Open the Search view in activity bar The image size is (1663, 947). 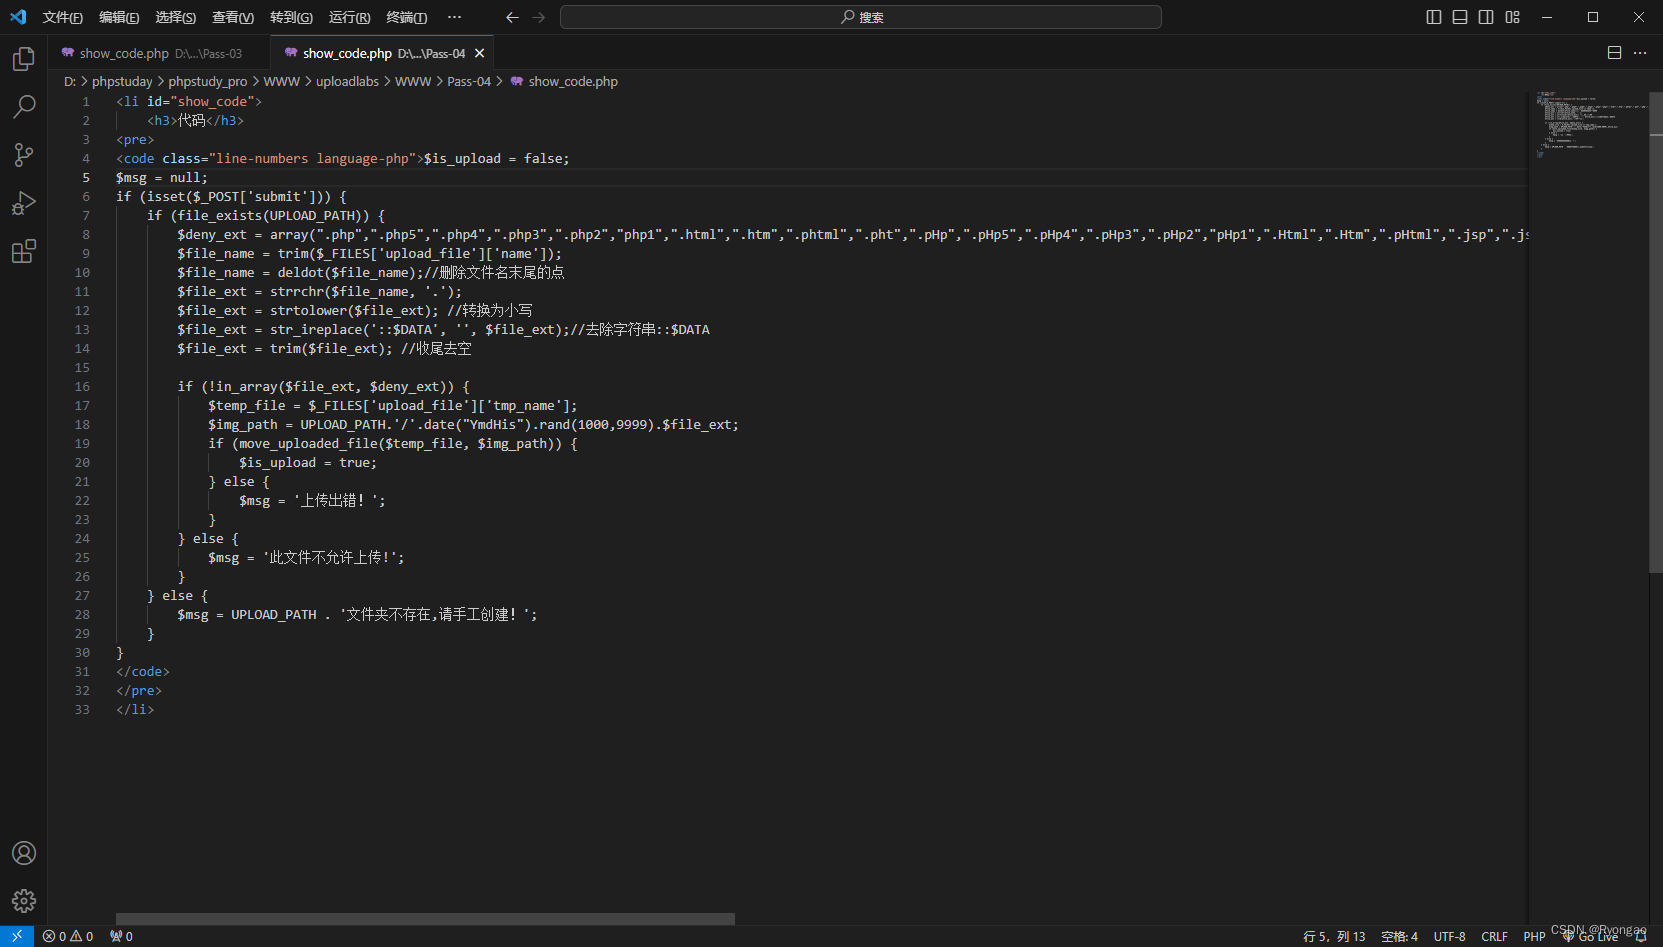click(x=24, y=106)
